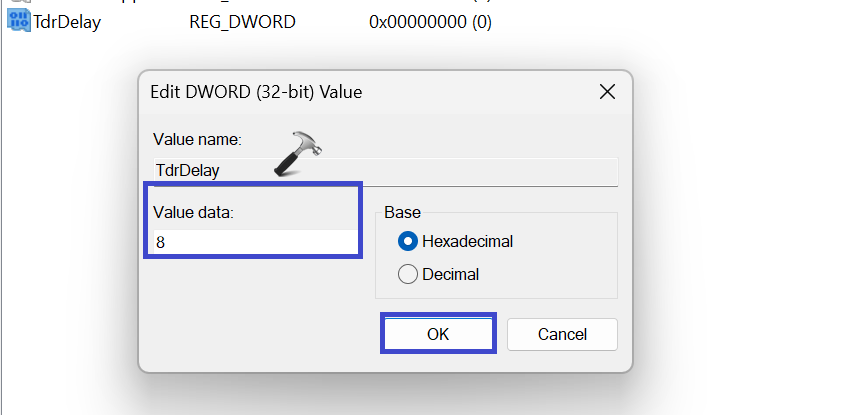This screenshot has width=861, height=415.
Task: Click the TdrDelay registry value icon
Action: (x=18, y=21)
